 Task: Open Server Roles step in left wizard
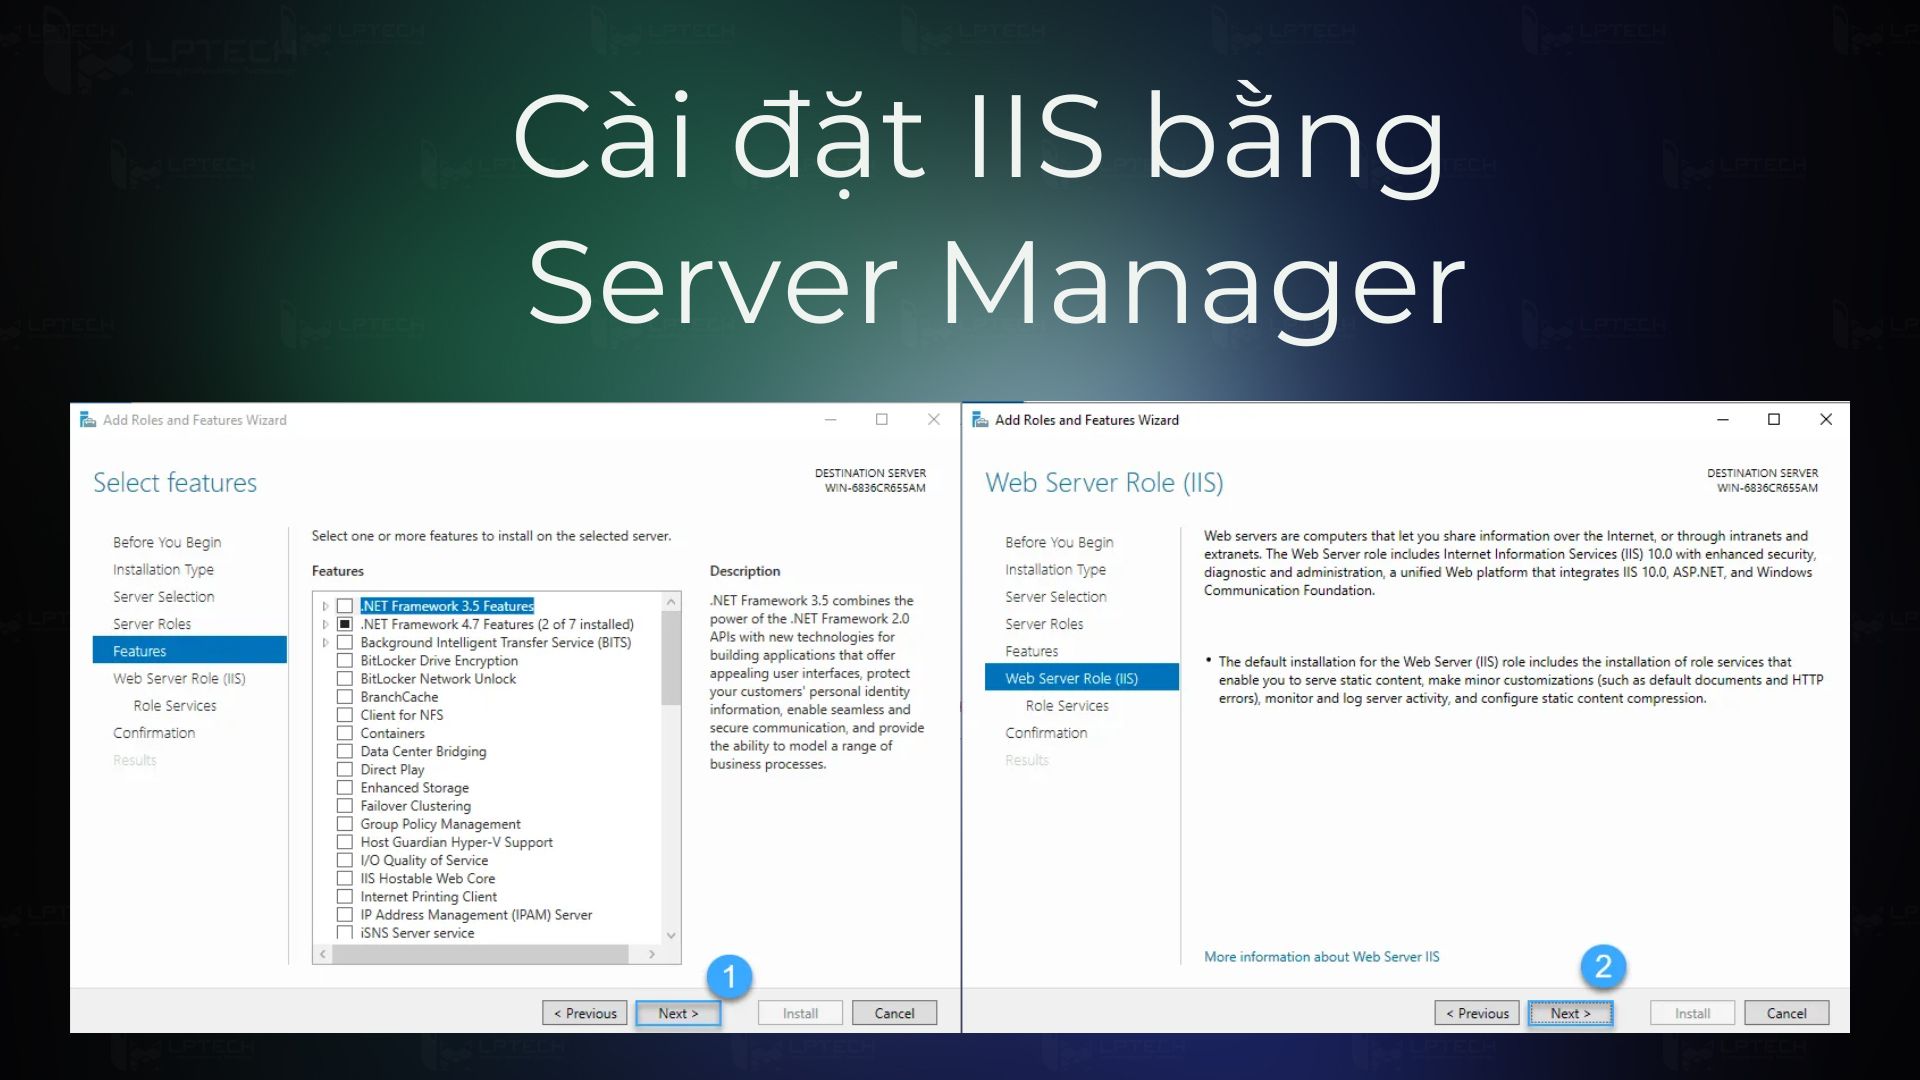[152, 624]
